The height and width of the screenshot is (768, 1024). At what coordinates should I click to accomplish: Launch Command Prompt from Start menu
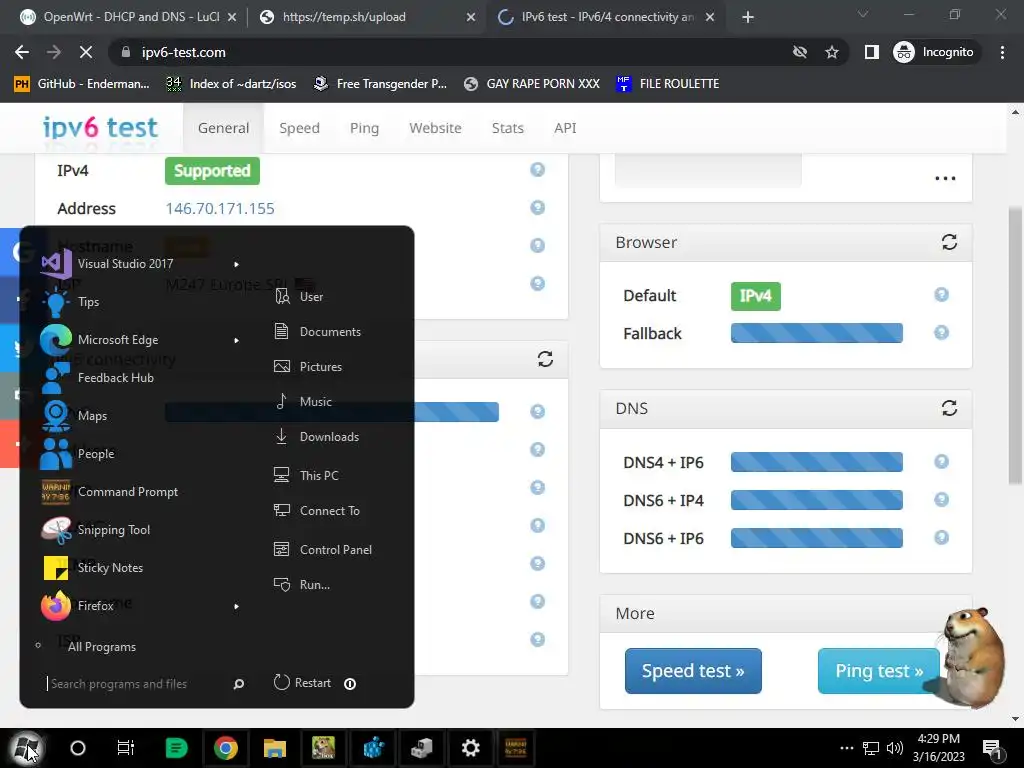click(127, 492)
